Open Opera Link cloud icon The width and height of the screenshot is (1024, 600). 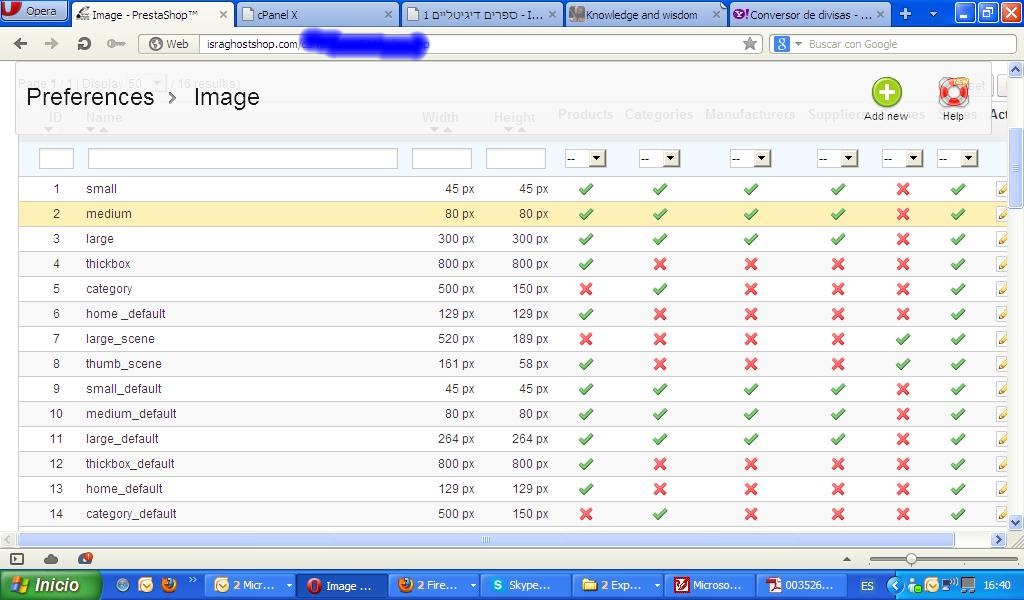click(51, 559)
